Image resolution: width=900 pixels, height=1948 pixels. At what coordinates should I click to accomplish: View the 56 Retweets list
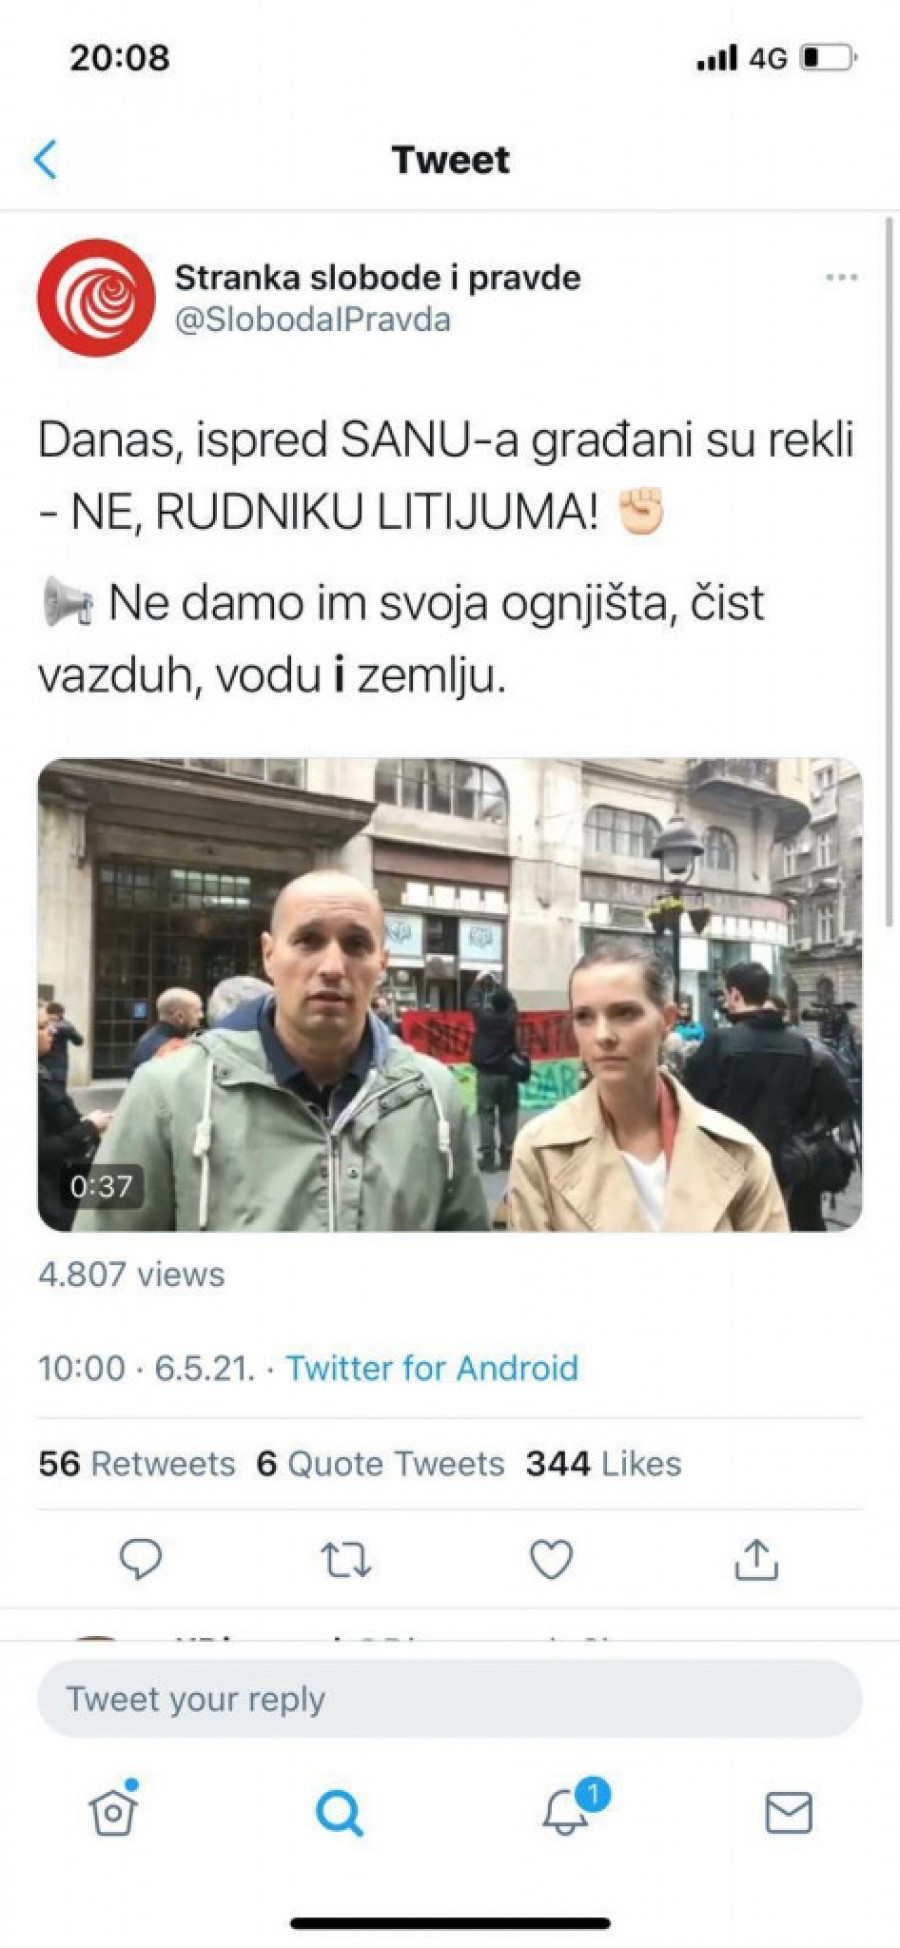[137, 1463]
